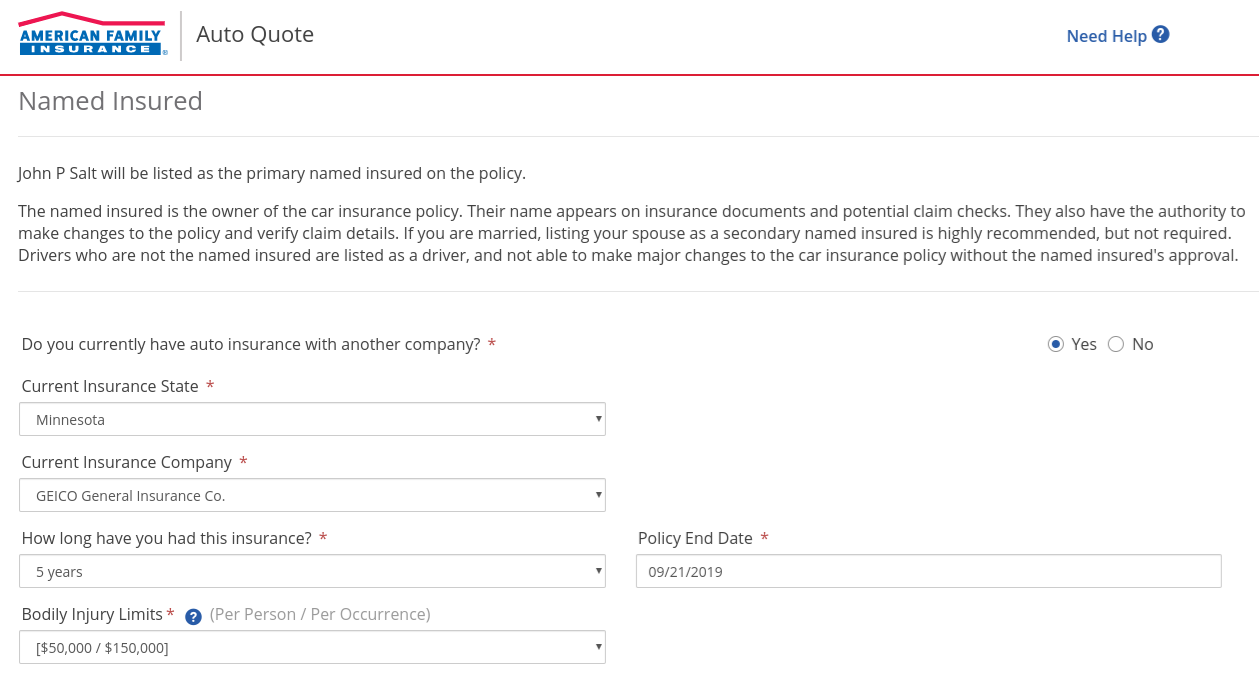
Task: Open help icon beside Bodily Injury Limits
Action: pos(194,616)
